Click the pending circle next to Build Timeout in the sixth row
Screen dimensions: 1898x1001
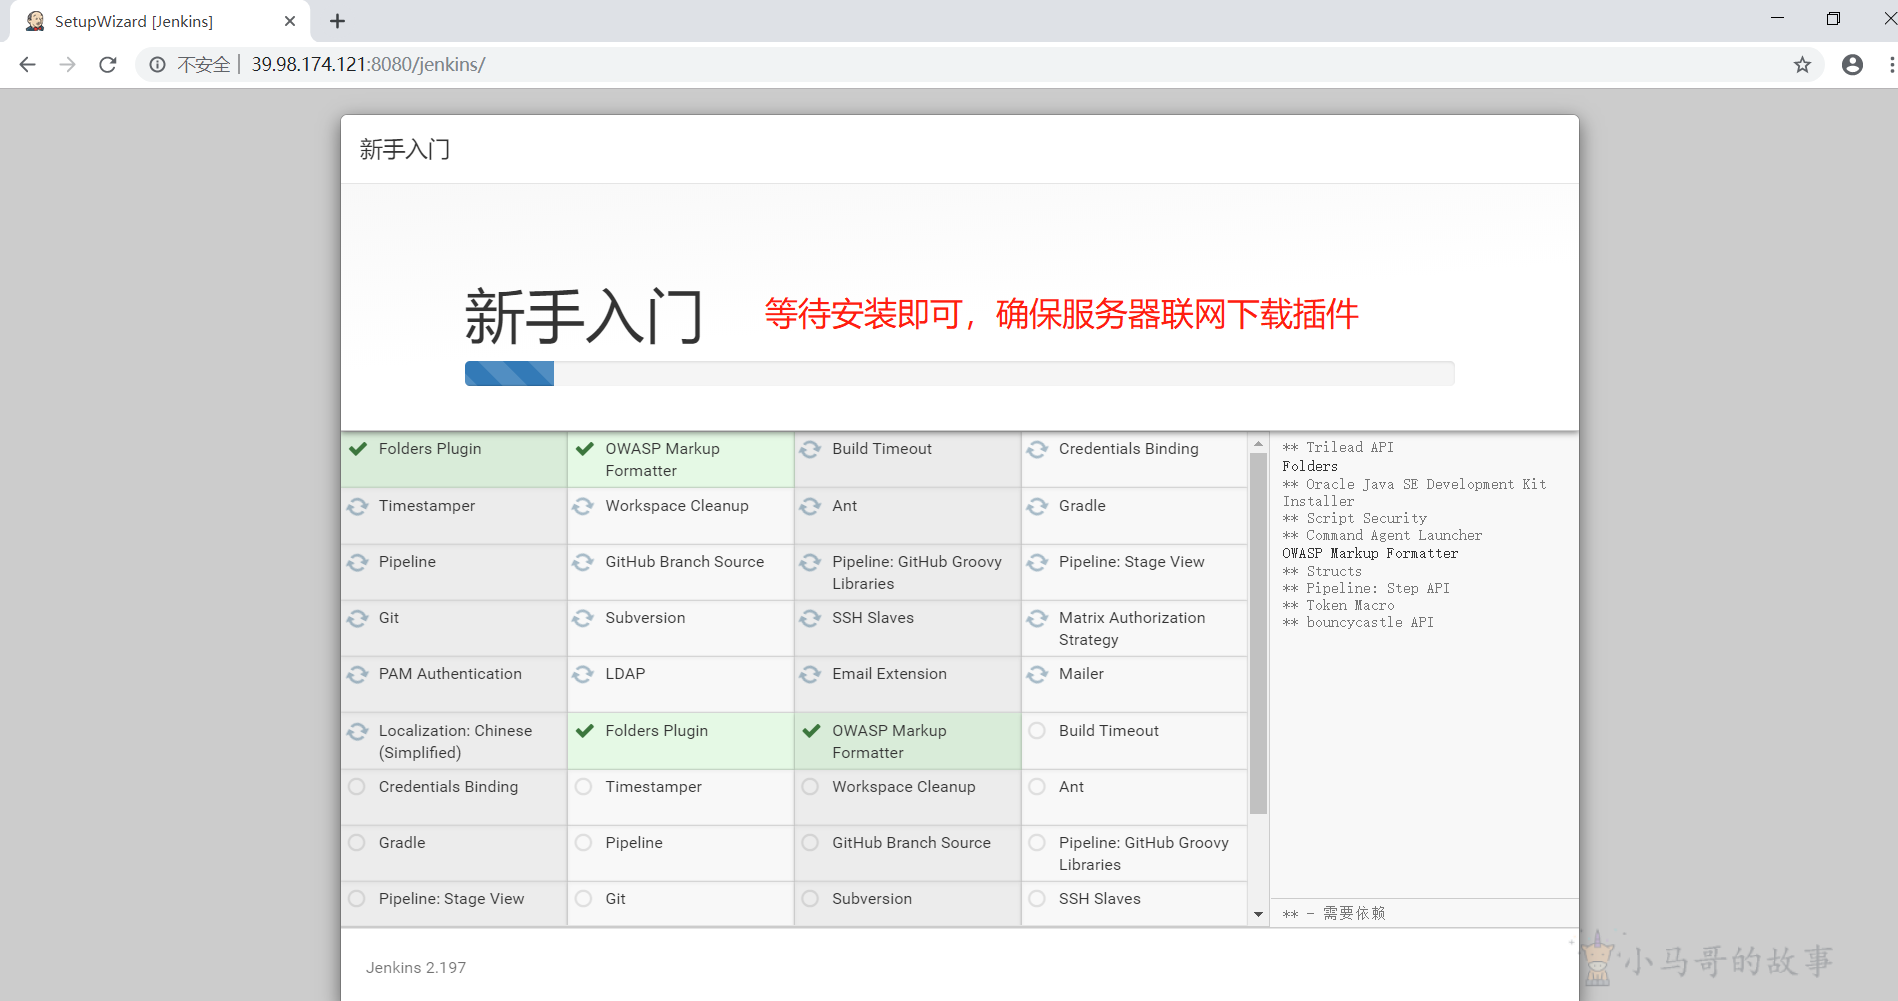[1037, 731]
